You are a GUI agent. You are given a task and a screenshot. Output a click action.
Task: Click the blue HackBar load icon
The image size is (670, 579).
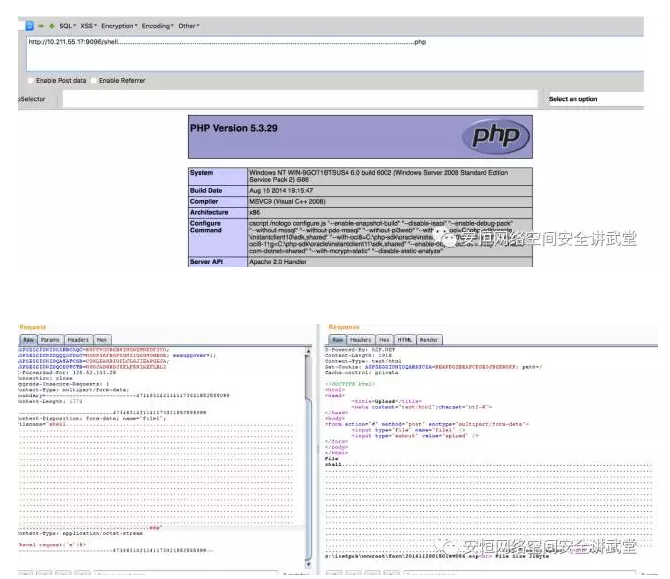coord(29,26)
